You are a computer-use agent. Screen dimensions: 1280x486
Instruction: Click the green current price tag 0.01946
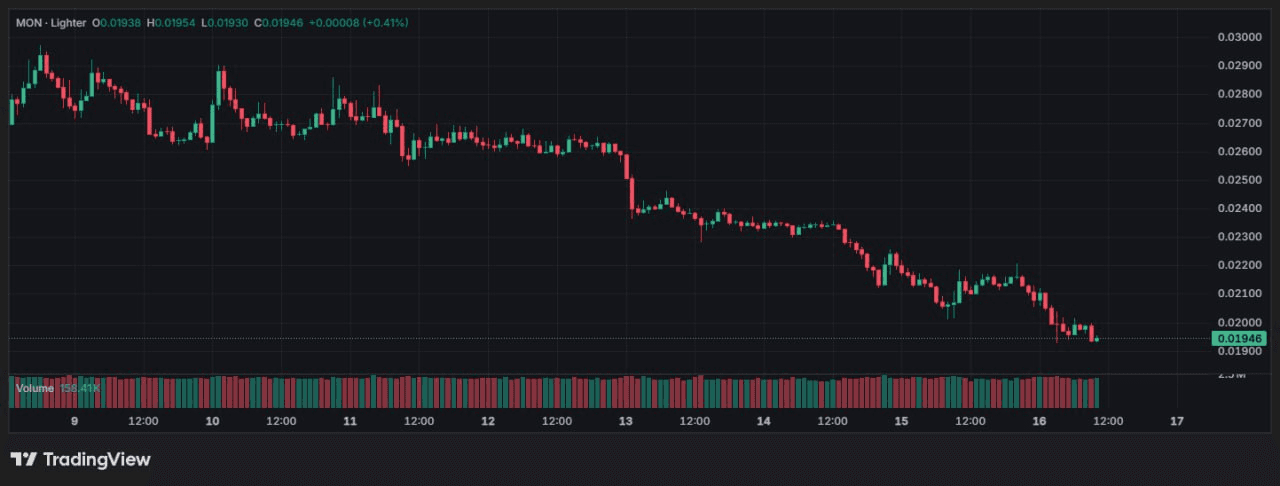pyautogui.click(x=1239, y=339)
